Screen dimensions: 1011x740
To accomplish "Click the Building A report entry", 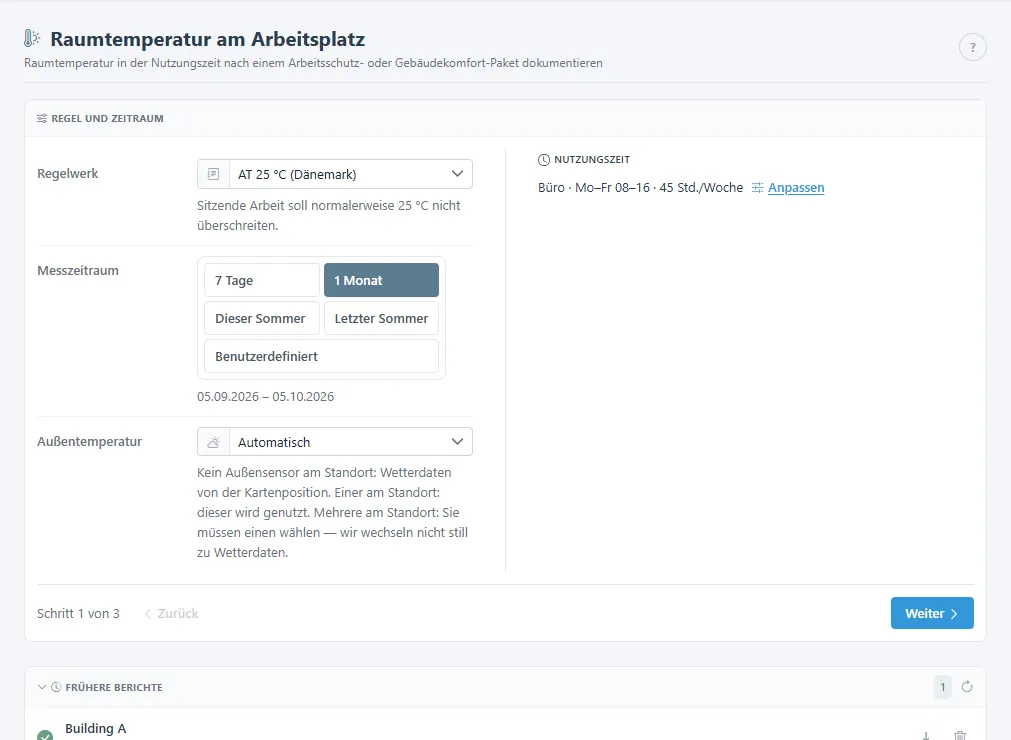I will [95, 728].
